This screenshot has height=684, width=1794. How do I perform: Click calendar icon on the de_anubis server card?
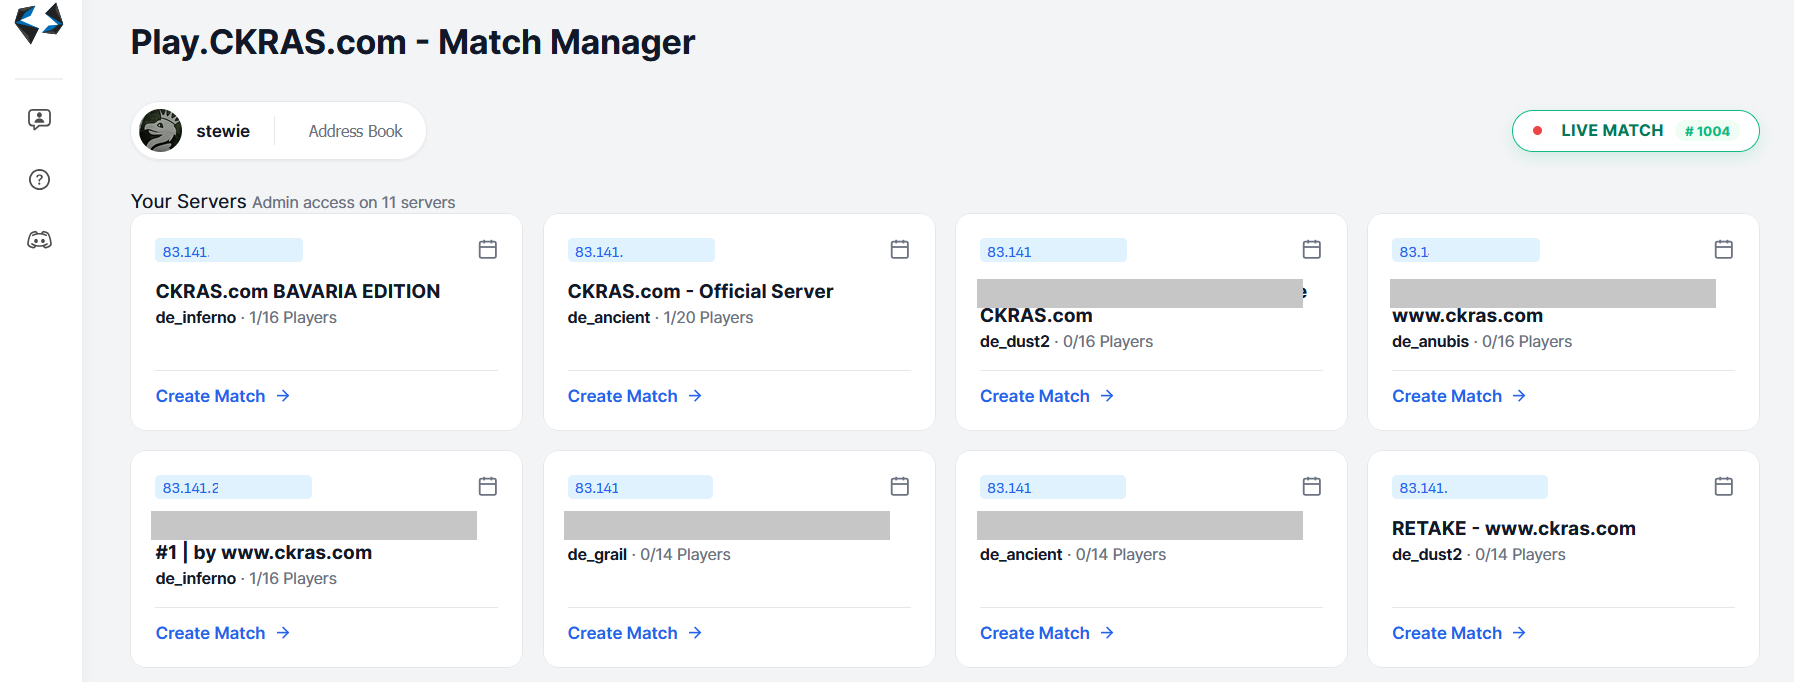(x=1724, y=250)
